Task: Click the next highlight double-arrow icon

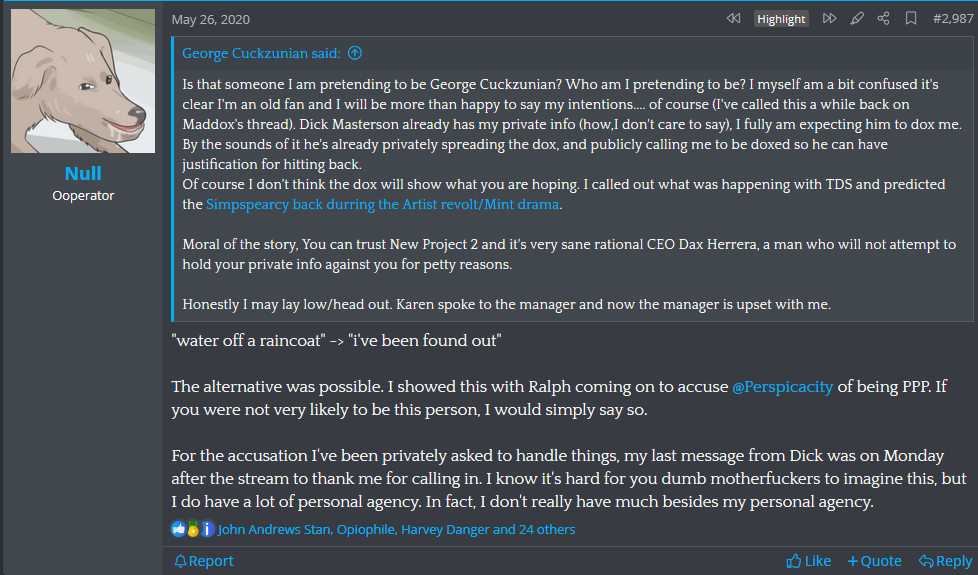Action: tap(829, 19)
